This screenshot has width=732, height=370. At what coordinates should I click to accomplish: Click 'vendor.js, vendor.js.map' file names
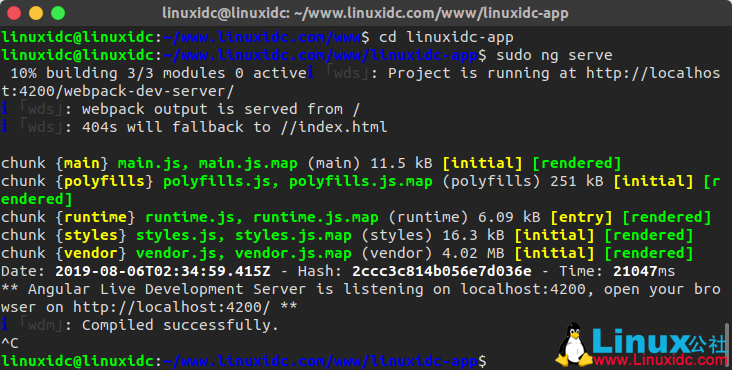coord(244,253)
